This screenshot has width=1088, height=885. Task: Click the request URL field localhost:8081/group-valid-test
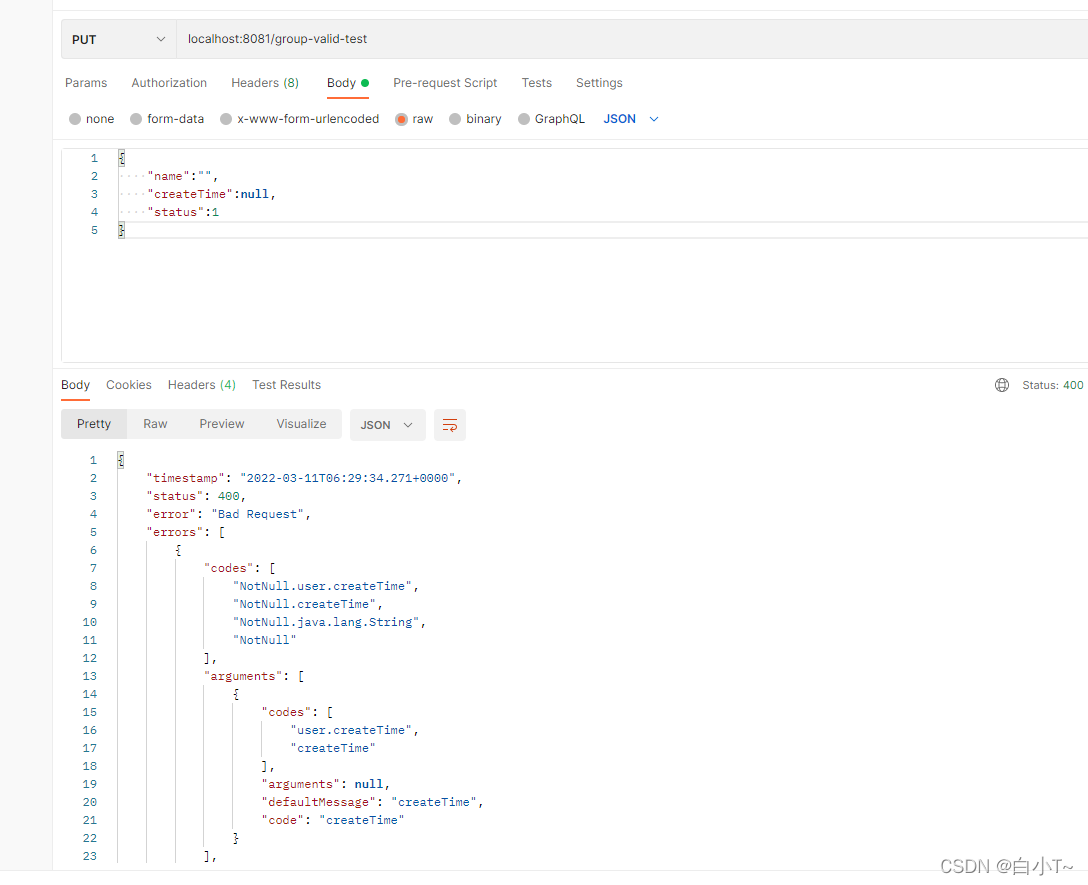[x=631, y=40]
